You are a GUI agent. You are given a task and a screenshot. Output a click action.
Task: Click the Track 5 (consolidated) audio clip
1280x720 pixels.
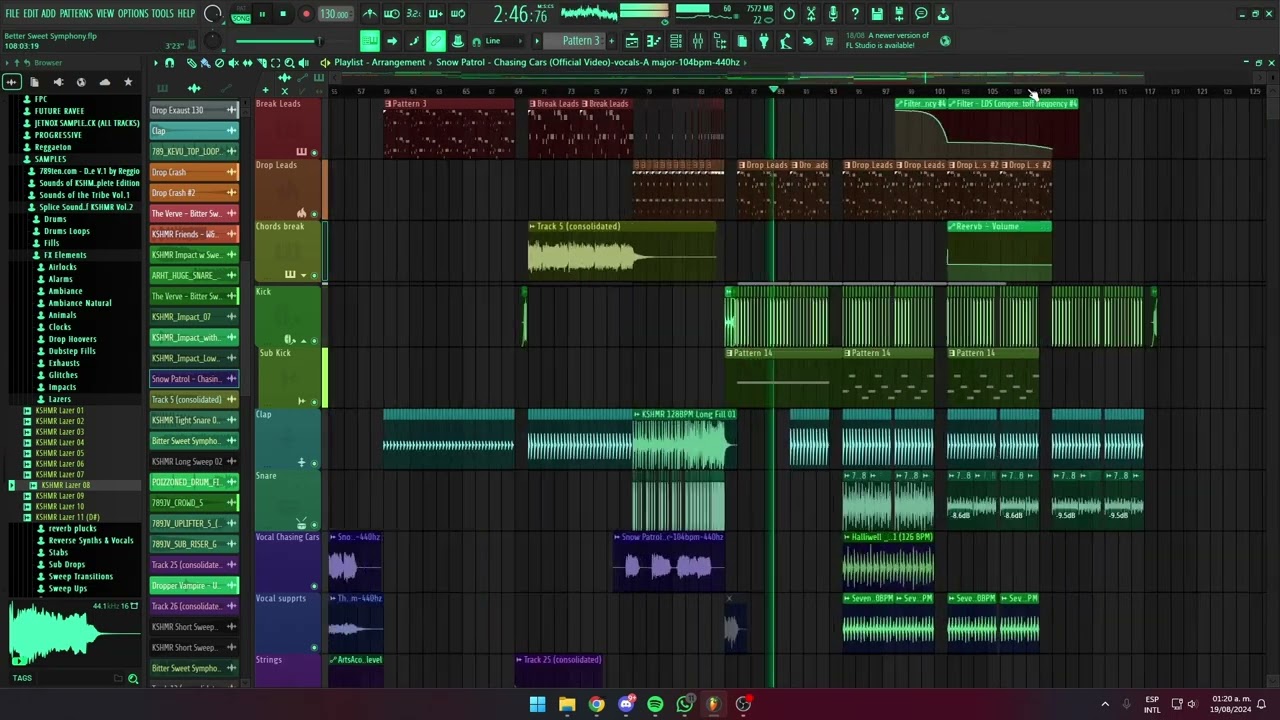point(622,250)
